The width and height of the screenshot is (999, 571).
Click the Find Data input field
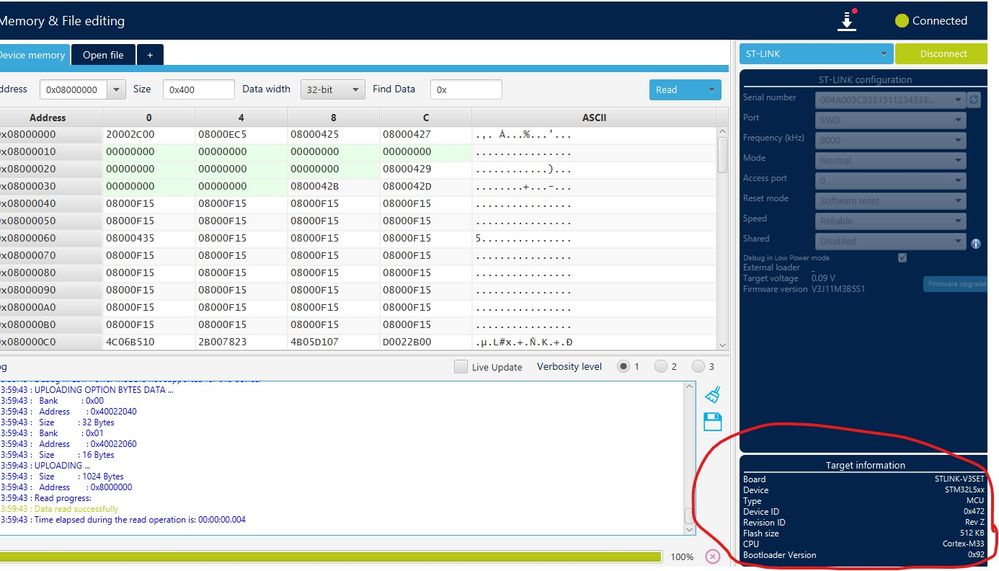coord(466,90)
